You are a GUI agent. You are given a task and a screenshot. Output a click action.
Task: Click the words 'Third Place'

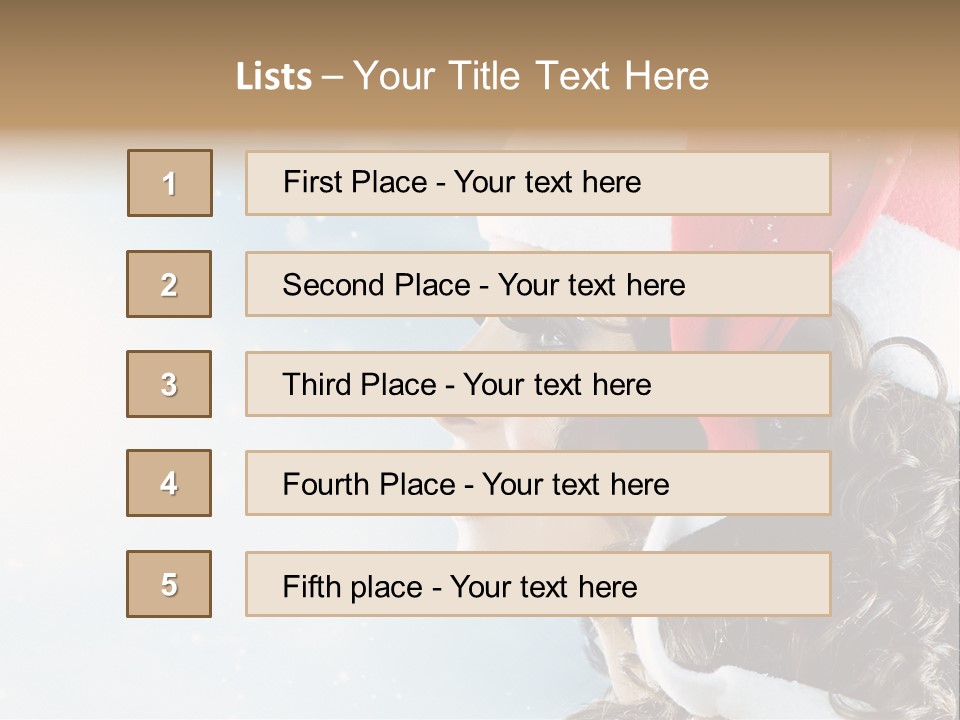pos(359,384)
